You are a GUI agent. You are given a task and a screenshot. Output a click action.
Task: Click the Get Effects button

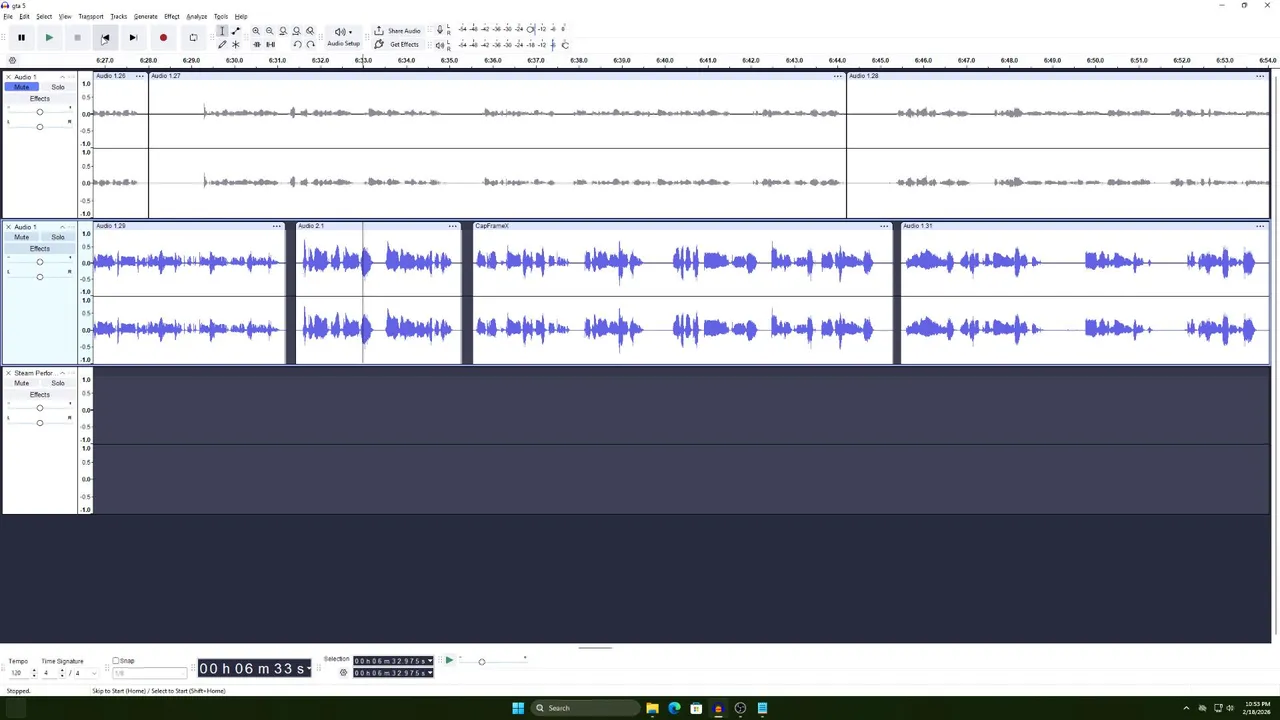pos(398,44)
